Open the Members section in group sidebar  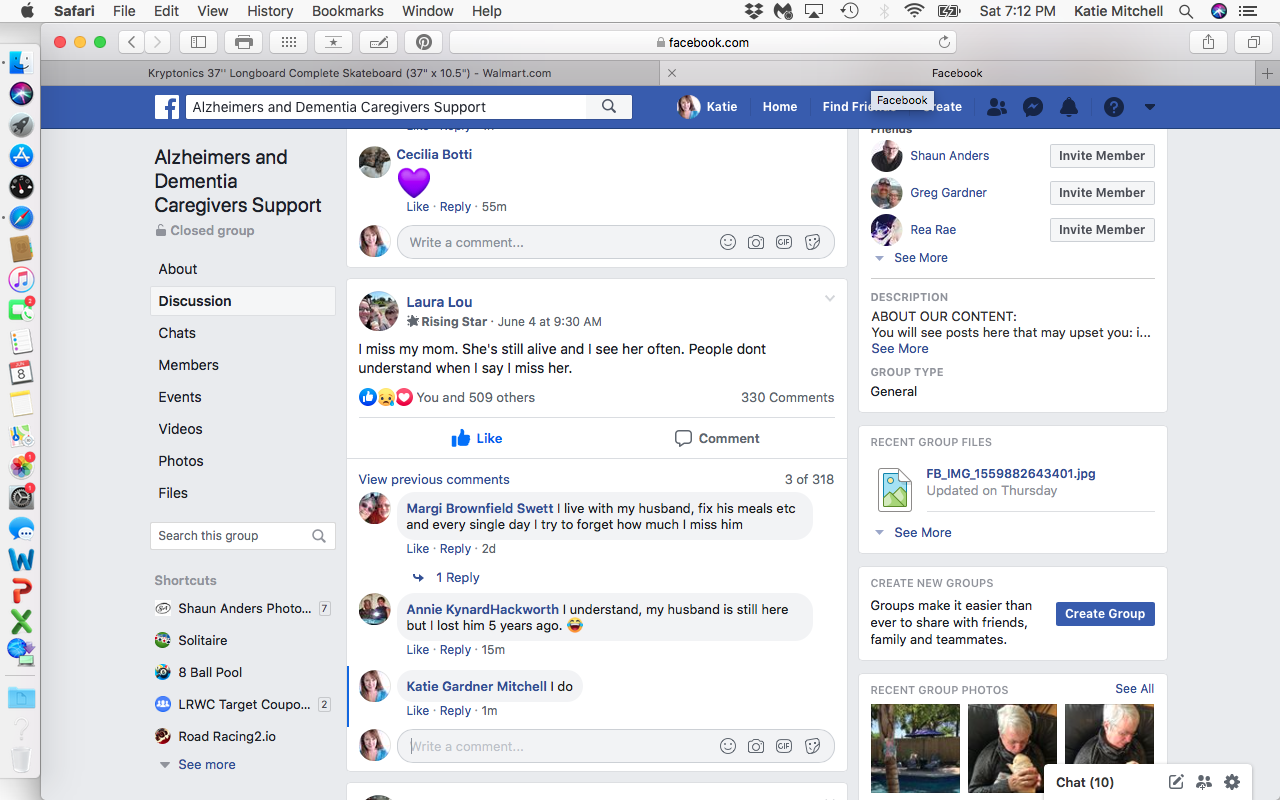(188, 365)
